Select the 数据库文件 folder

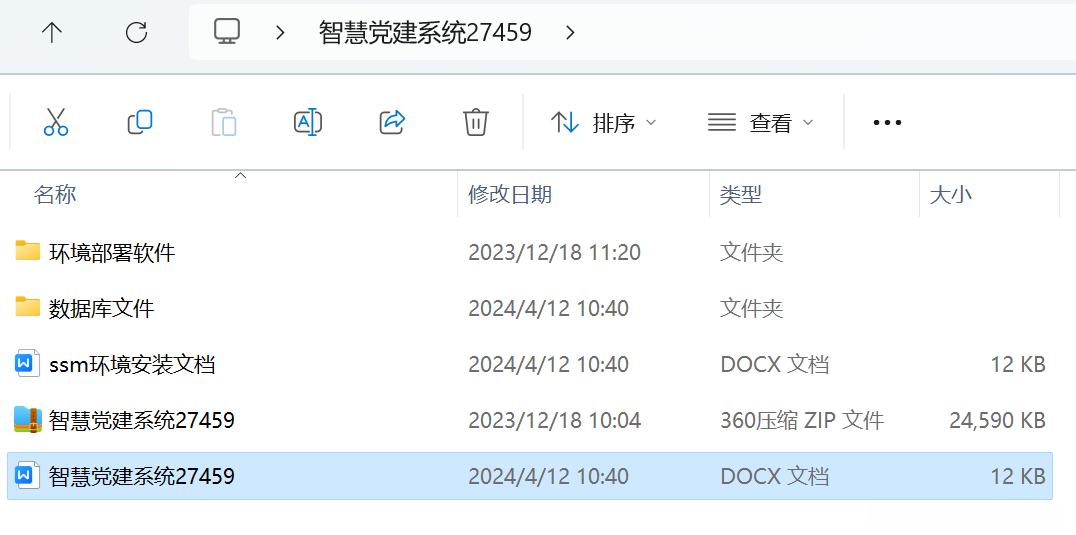click(101, 309)
